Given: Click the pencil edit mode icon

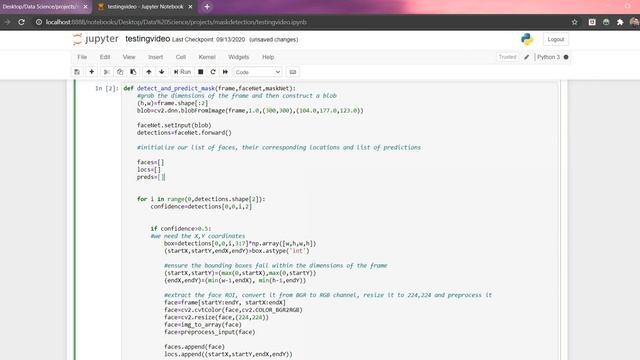Looking at the screenshot, I should pos(527,57).
